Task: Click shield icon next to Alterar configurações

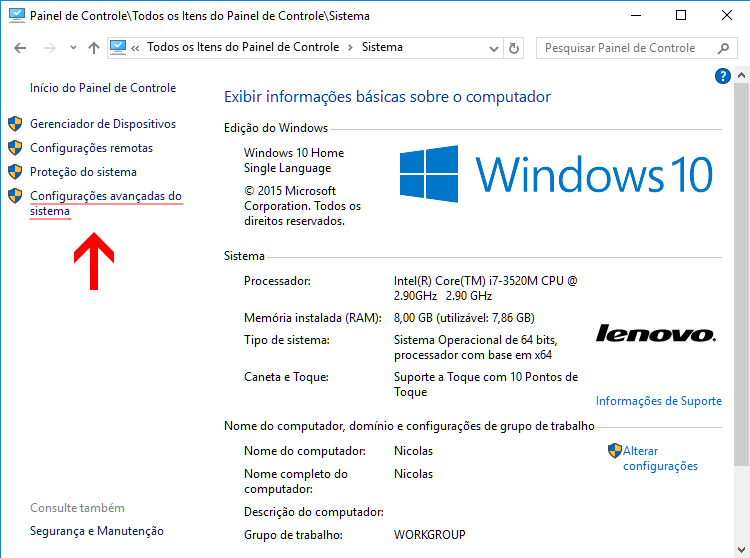Action: tap(615, 450)
